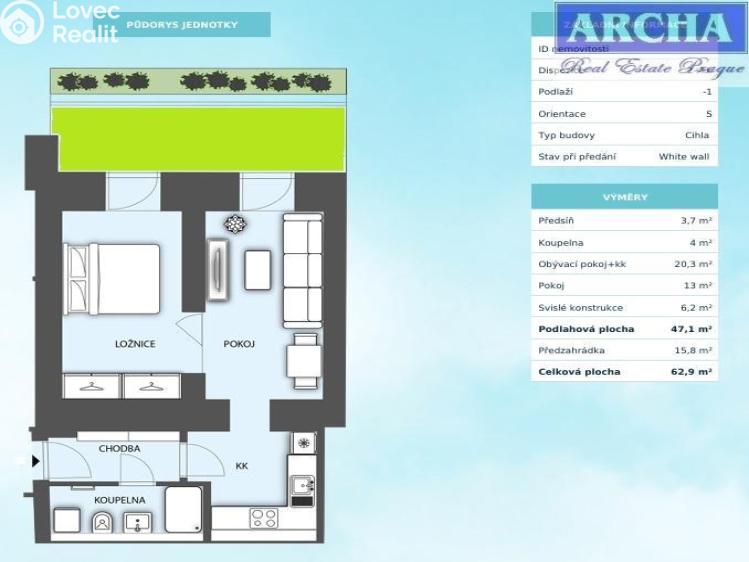Click the Svislé konstrukce row label
Viewport: 749px width, 562px height.
(580, 308)
